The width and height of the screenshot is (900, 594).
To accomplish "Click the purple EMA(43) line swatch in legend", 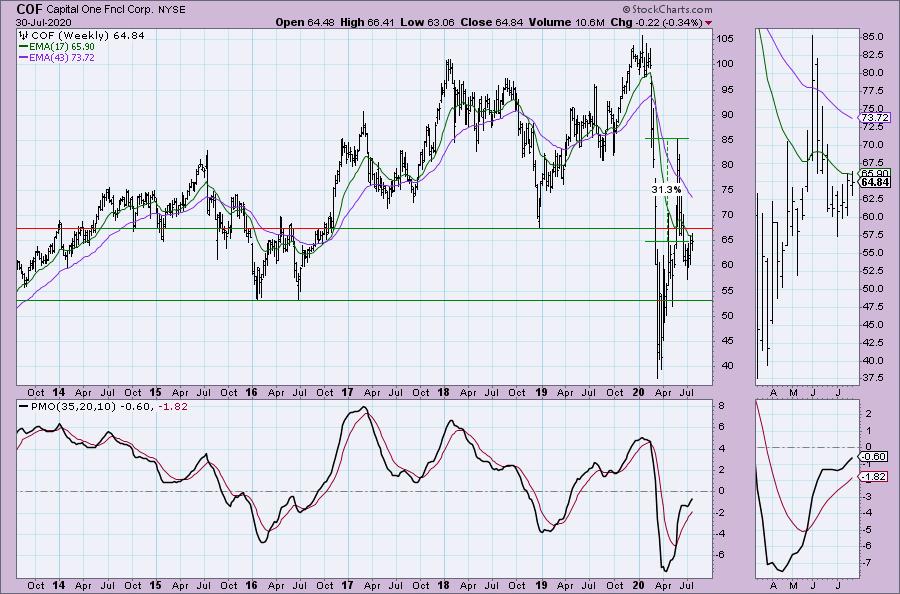I will click(x=24, y=58).
